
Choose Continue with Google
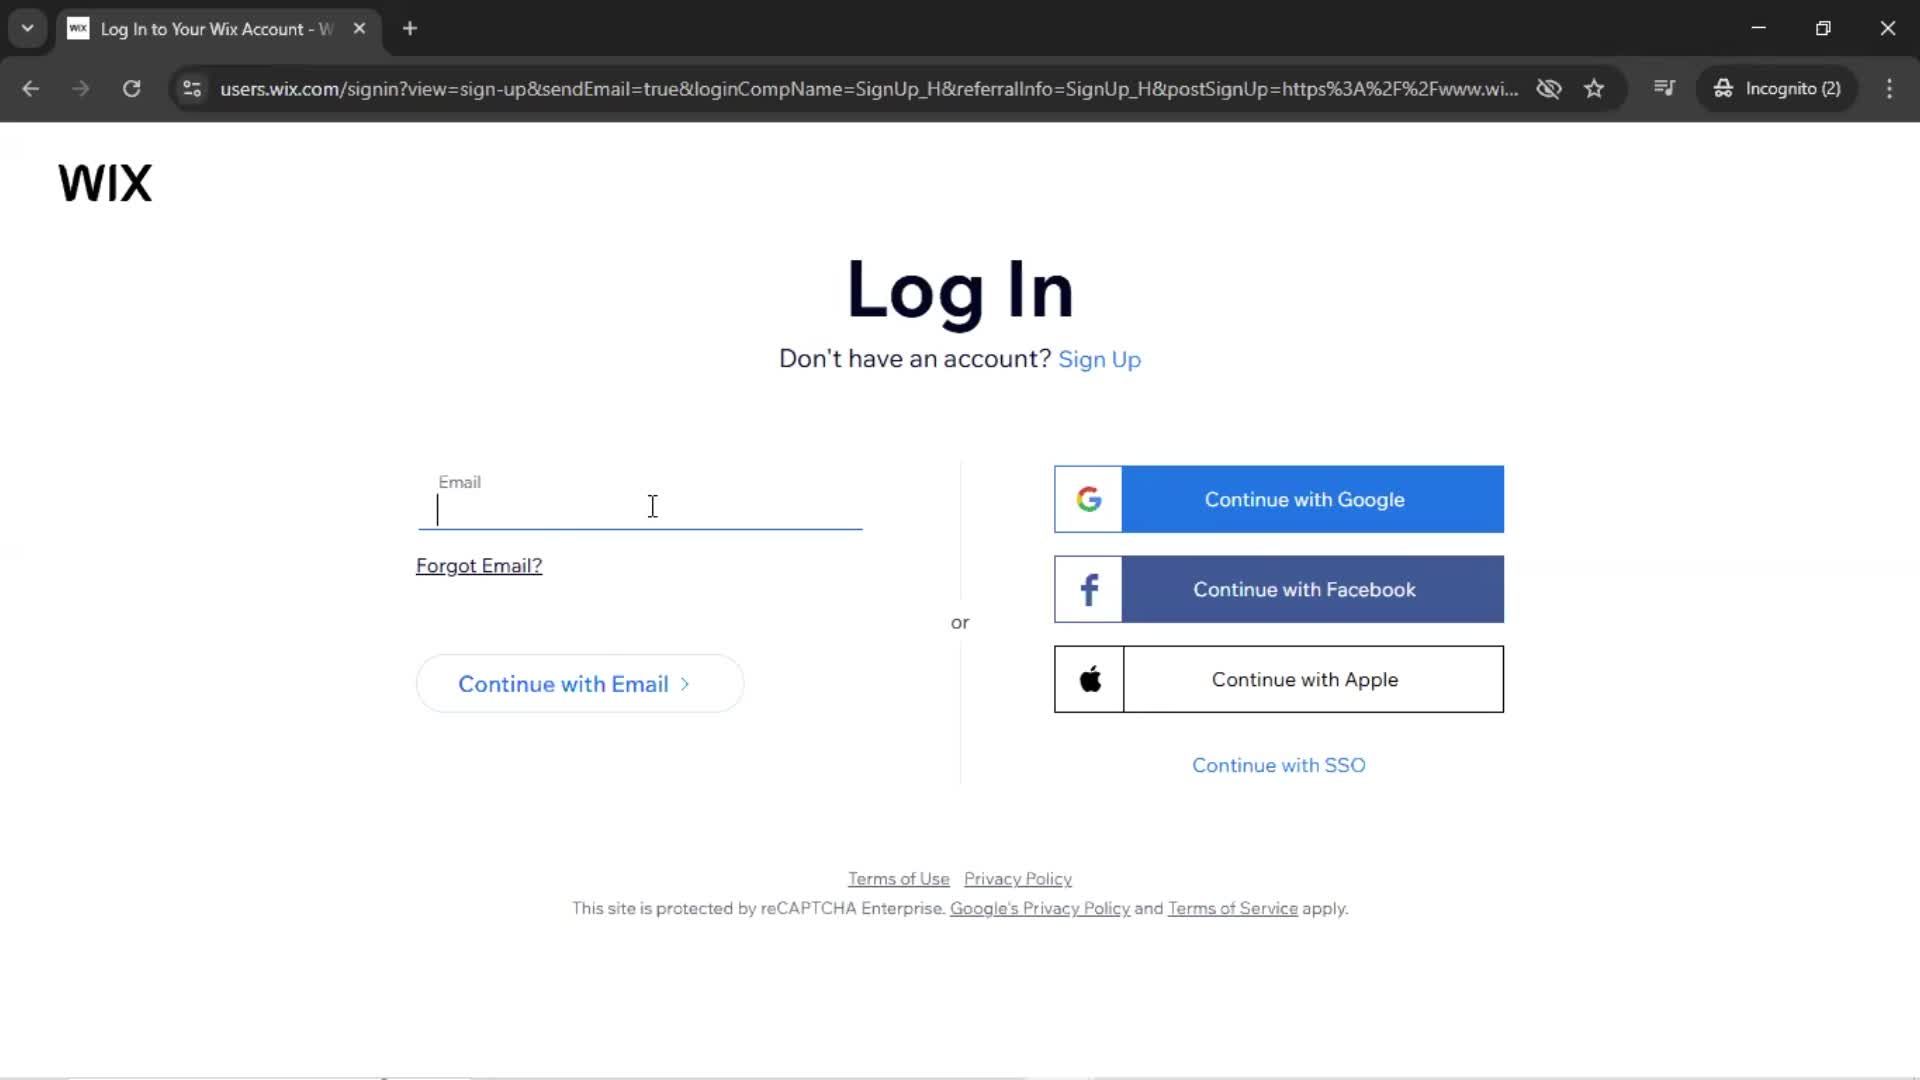[1279, 499]
